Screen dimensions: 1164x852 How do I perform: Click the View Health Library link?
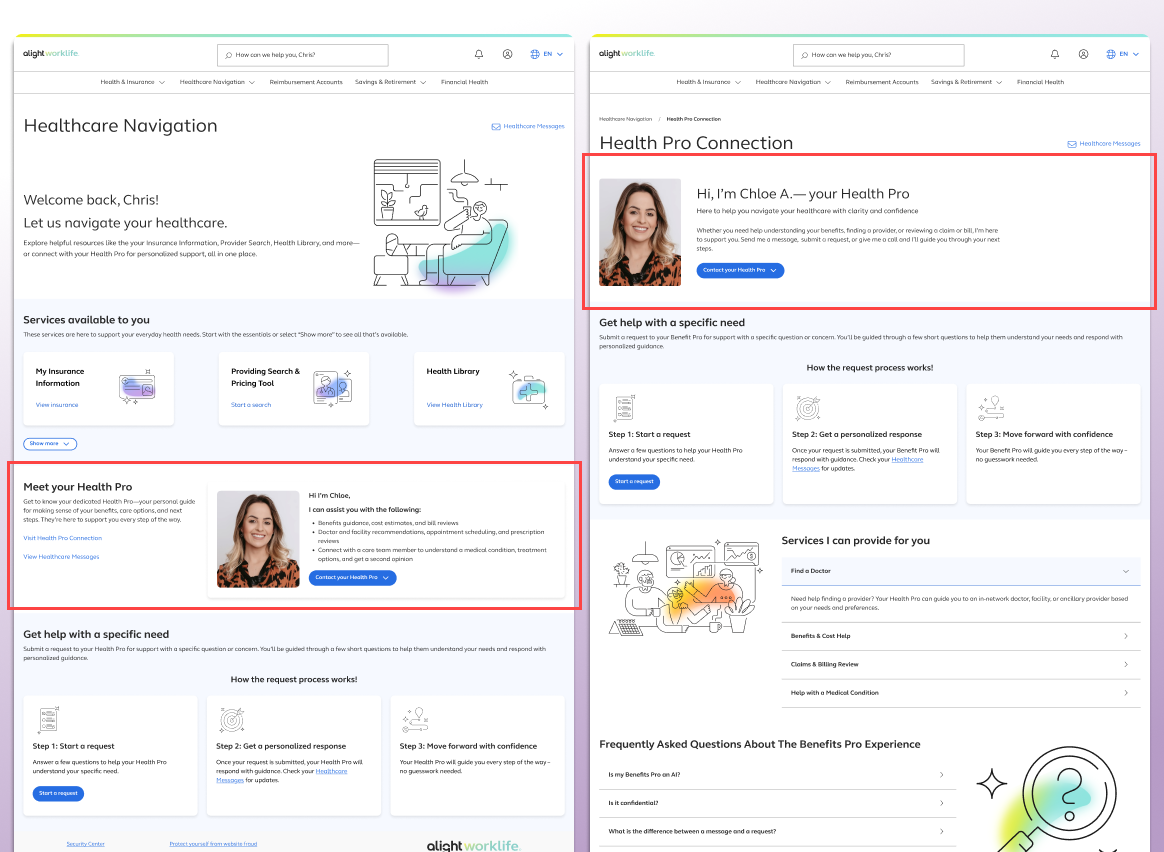click(x=454, y=405)
